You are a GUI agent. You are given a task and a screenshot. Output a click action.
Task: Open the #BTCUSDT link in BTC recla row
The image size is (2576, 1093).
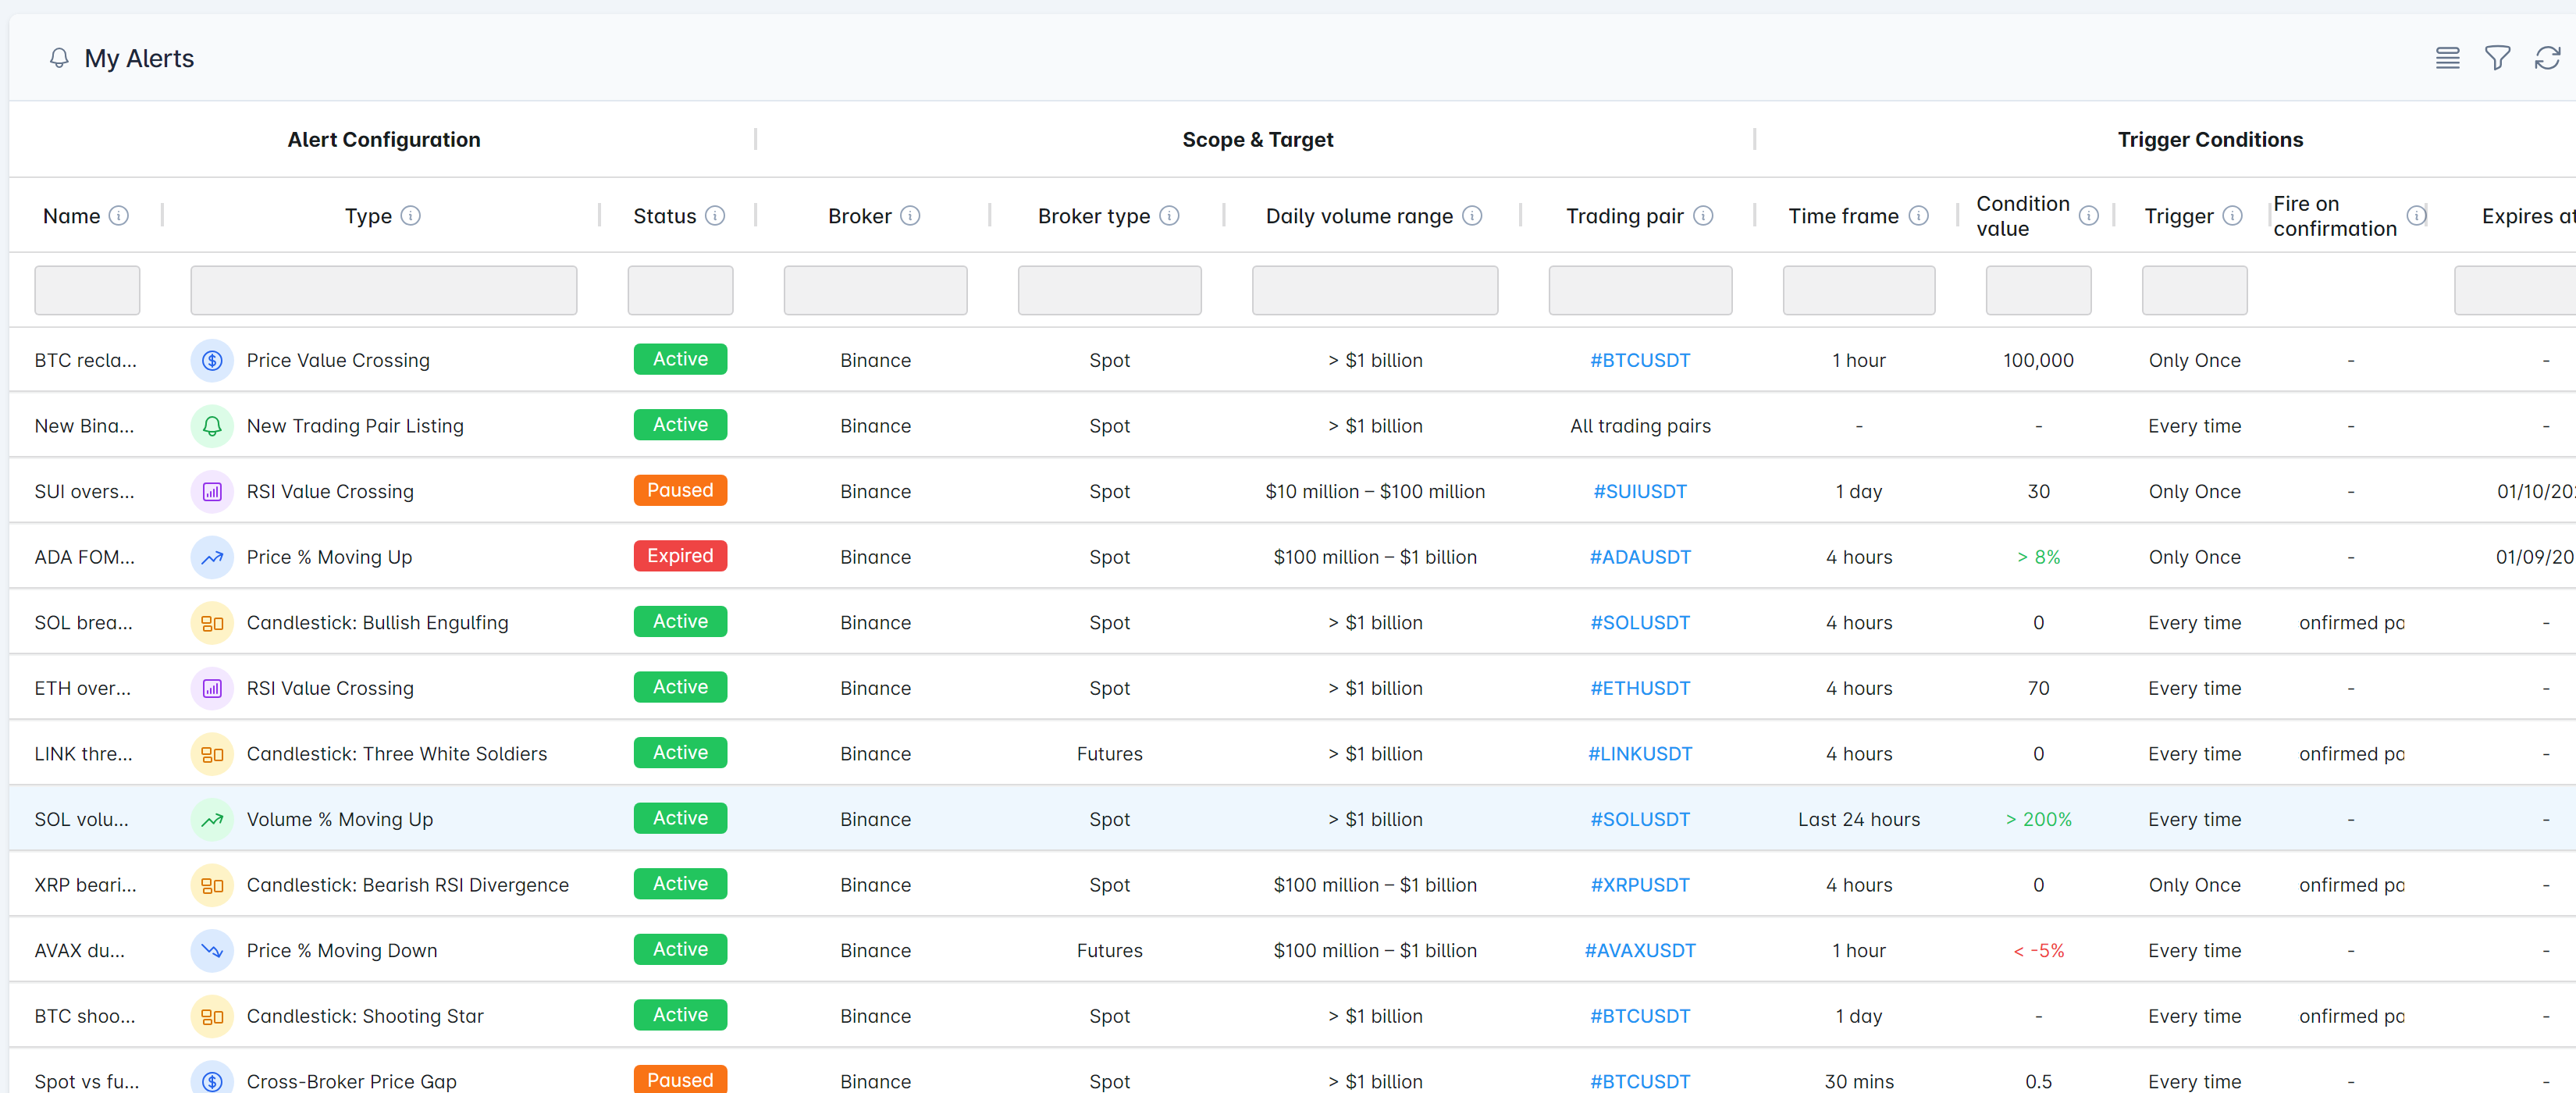[x=1640, y=360]
